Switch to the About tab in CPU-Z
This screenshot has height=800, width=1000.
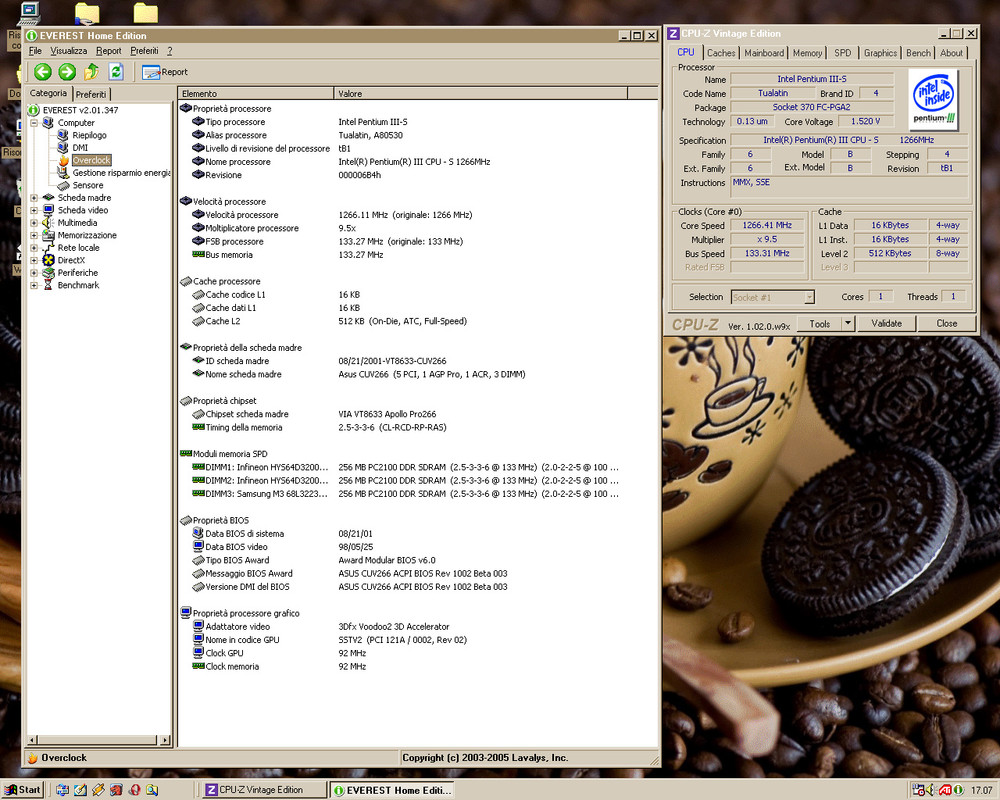point(952,53)
